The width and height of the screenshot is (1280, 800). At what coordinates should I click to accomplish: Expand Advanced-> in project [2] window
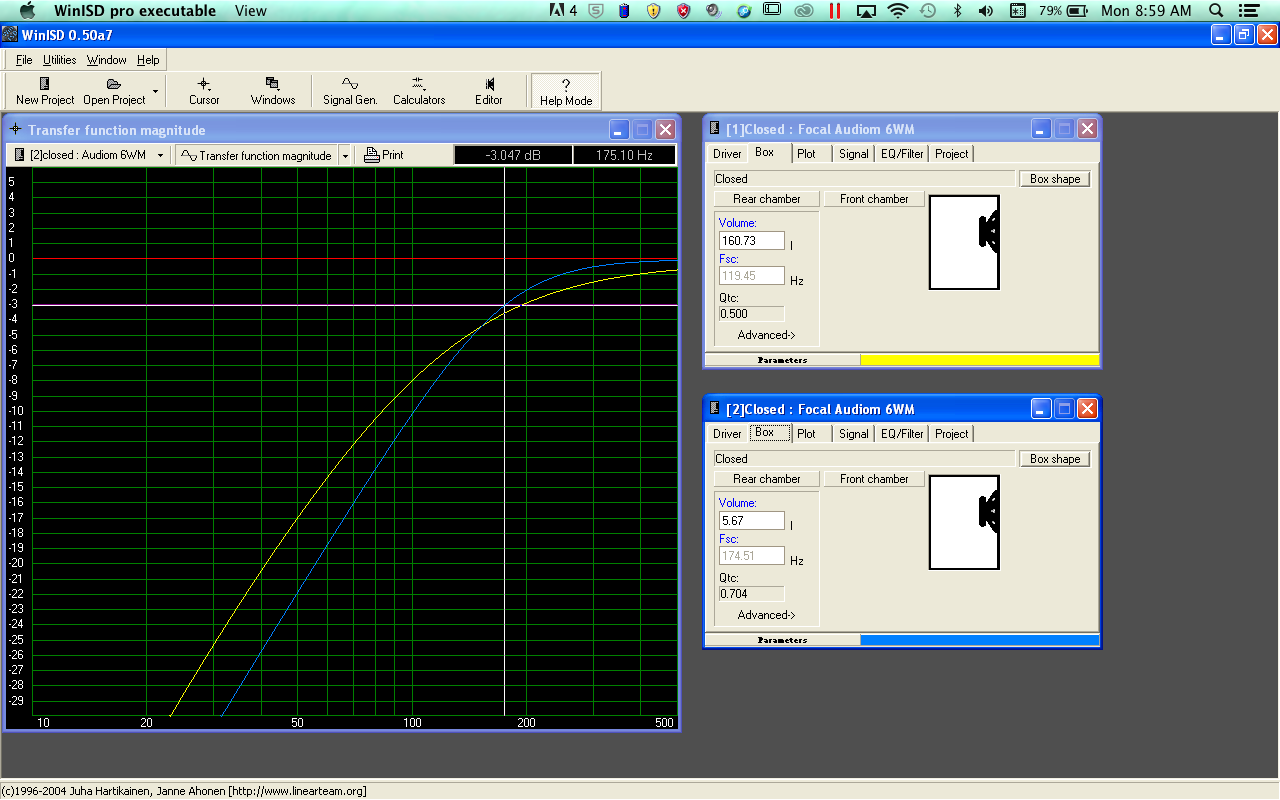coord(766,615)
